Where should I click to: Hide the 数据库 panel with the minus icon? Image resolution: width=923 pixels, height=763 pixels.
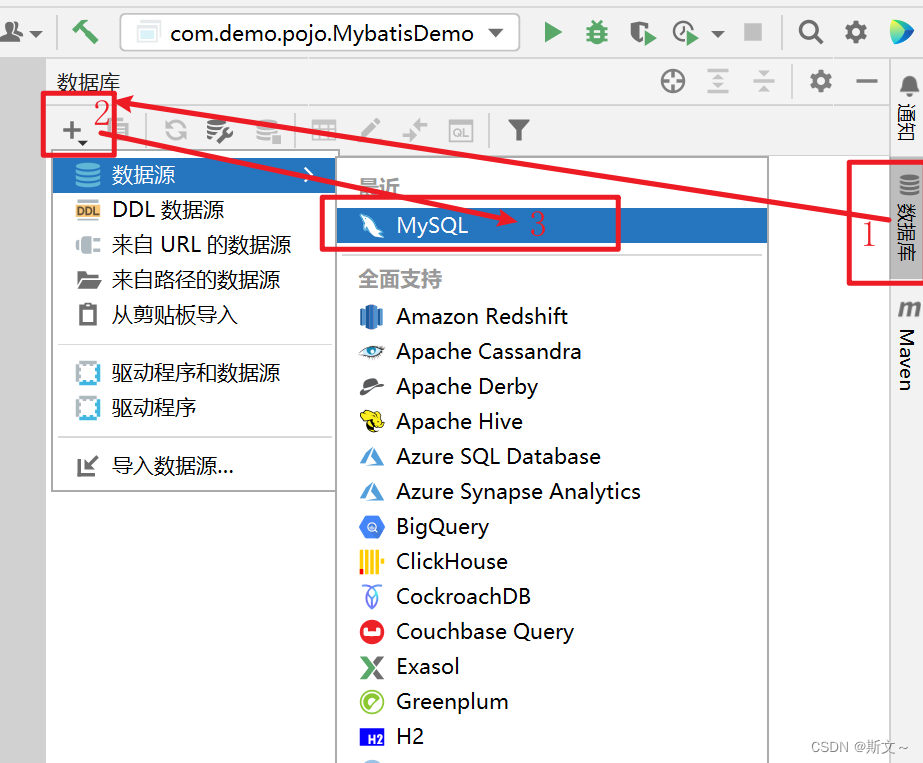click(x=866, y=81)
